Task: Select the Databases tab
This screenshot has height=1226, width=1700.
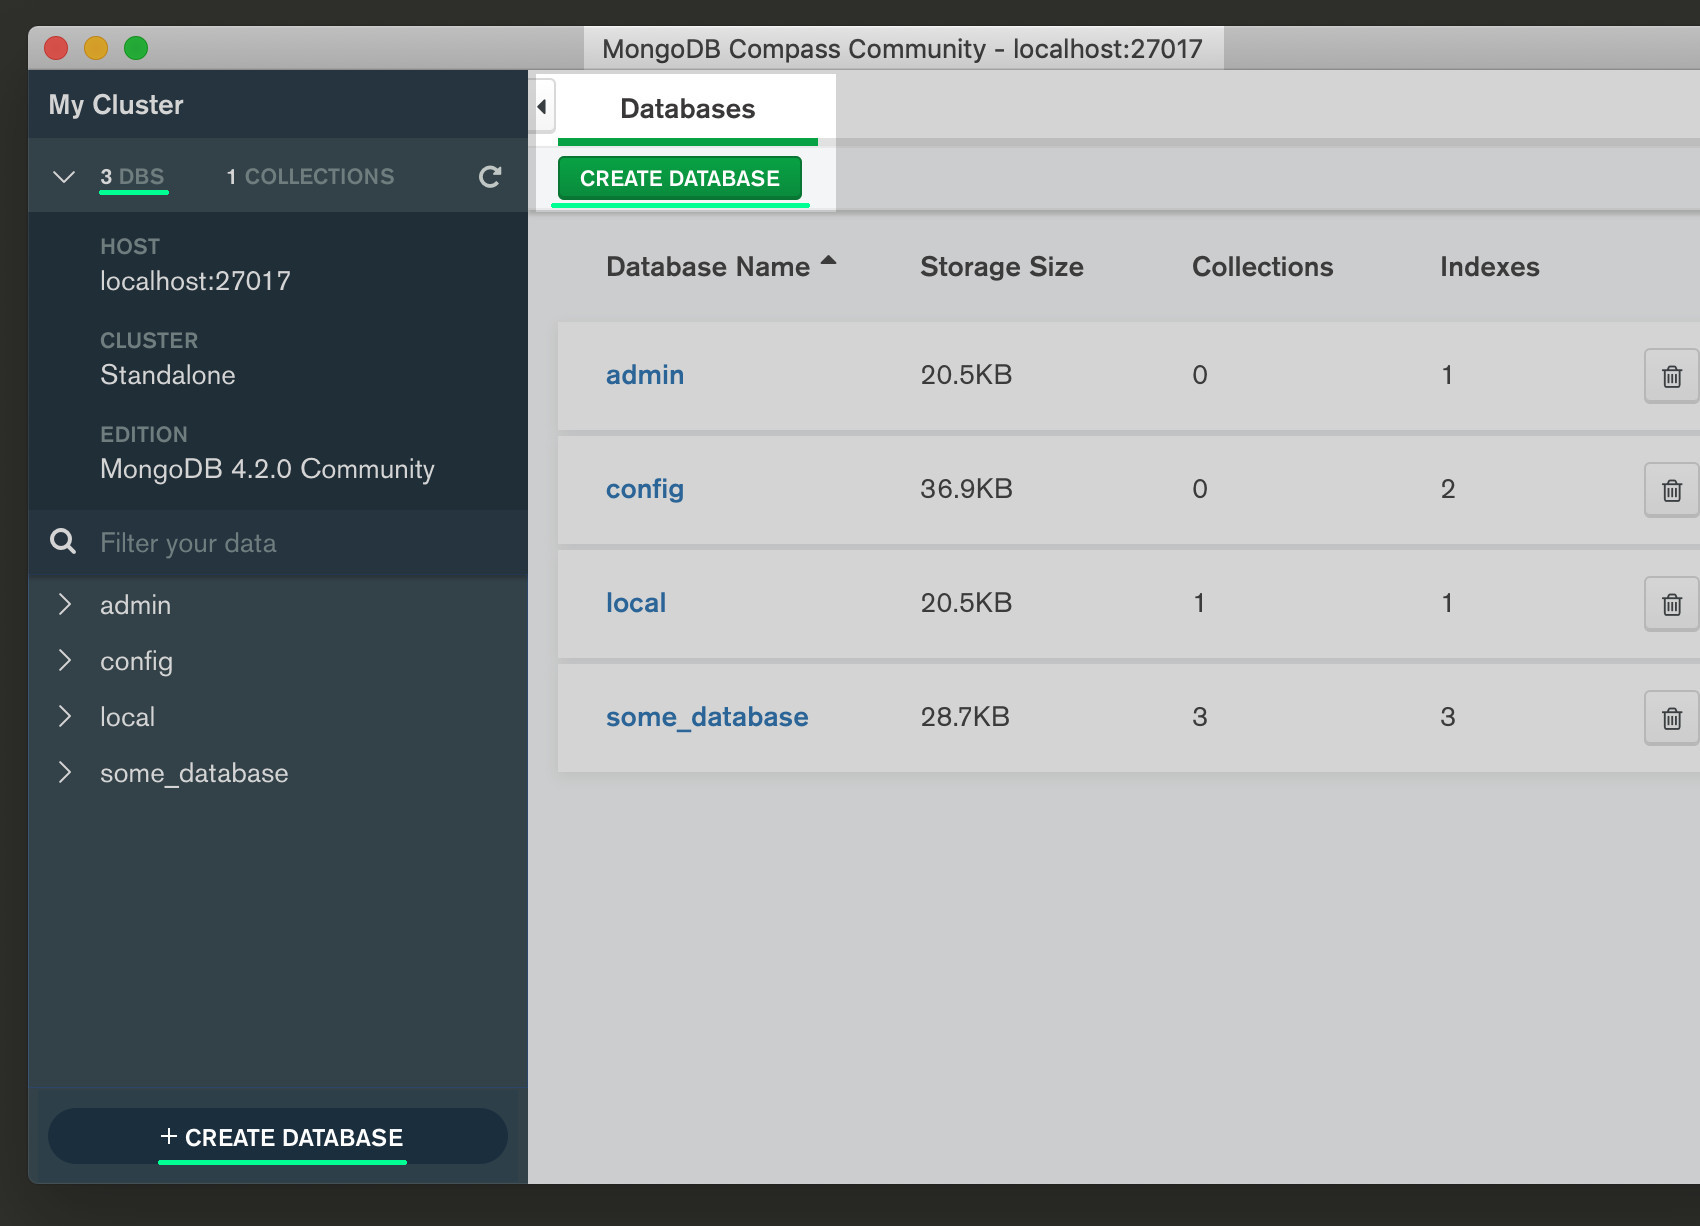Action: pos(687,108)
